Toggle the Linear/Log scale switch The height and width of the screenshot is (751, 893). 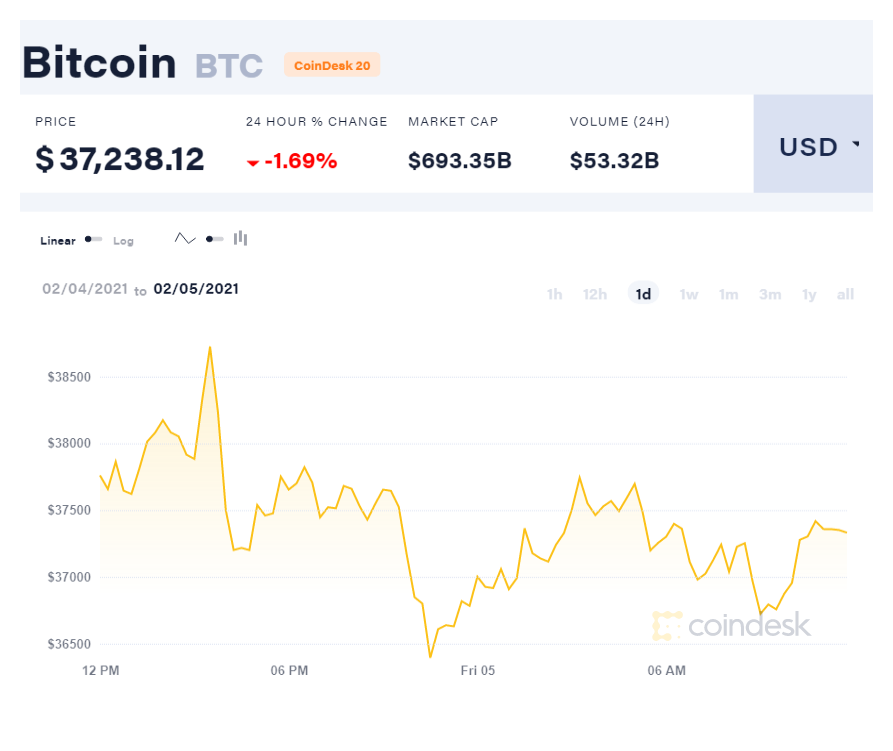[94, 240]
